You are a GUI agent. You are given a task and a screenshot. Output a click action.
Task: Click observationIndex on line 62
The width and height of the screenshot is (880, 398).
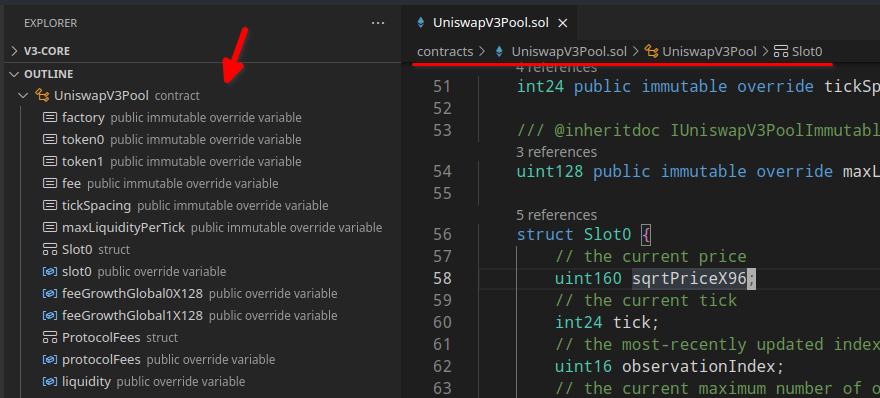pyautogui.click(x=698, y=366)
